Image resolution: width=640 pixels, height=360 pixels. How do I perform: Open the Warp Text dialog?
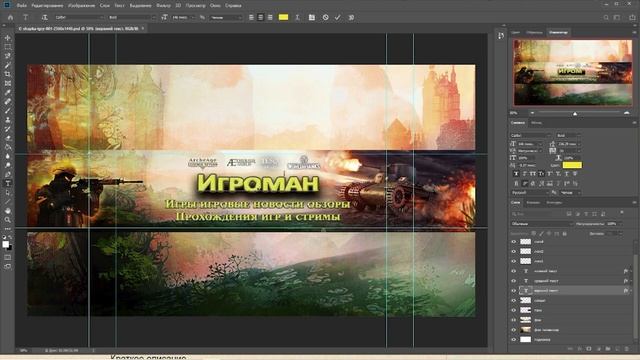[298, 18]
